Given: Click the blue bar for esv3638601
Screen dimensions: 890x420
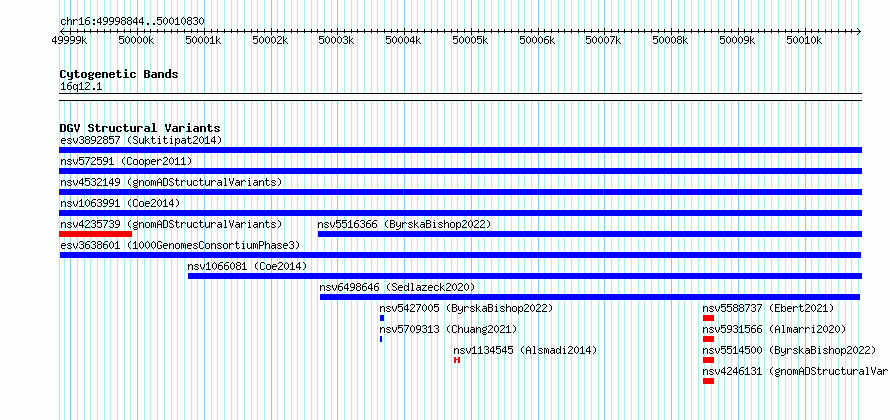Looking at the screenshot, I should pyautogui.click(x=460, y=255).
